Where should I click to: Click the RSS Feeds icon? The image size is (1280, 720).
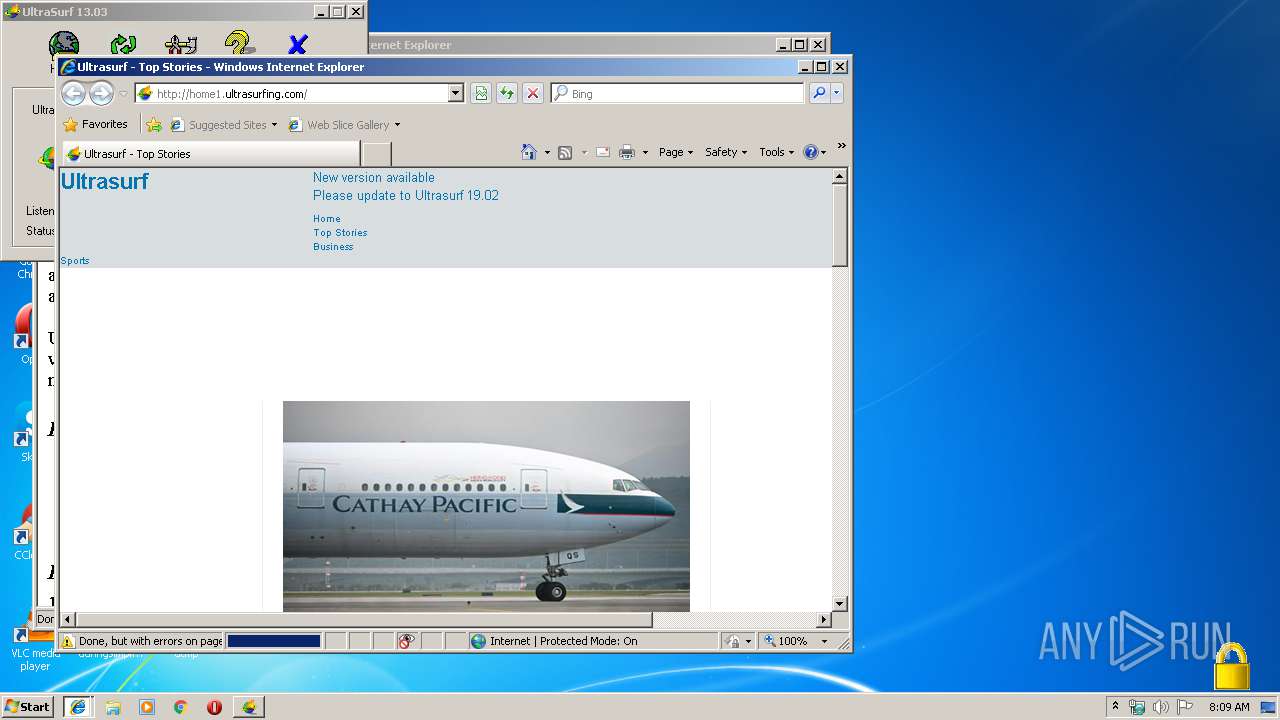click(x=565, y=152)
